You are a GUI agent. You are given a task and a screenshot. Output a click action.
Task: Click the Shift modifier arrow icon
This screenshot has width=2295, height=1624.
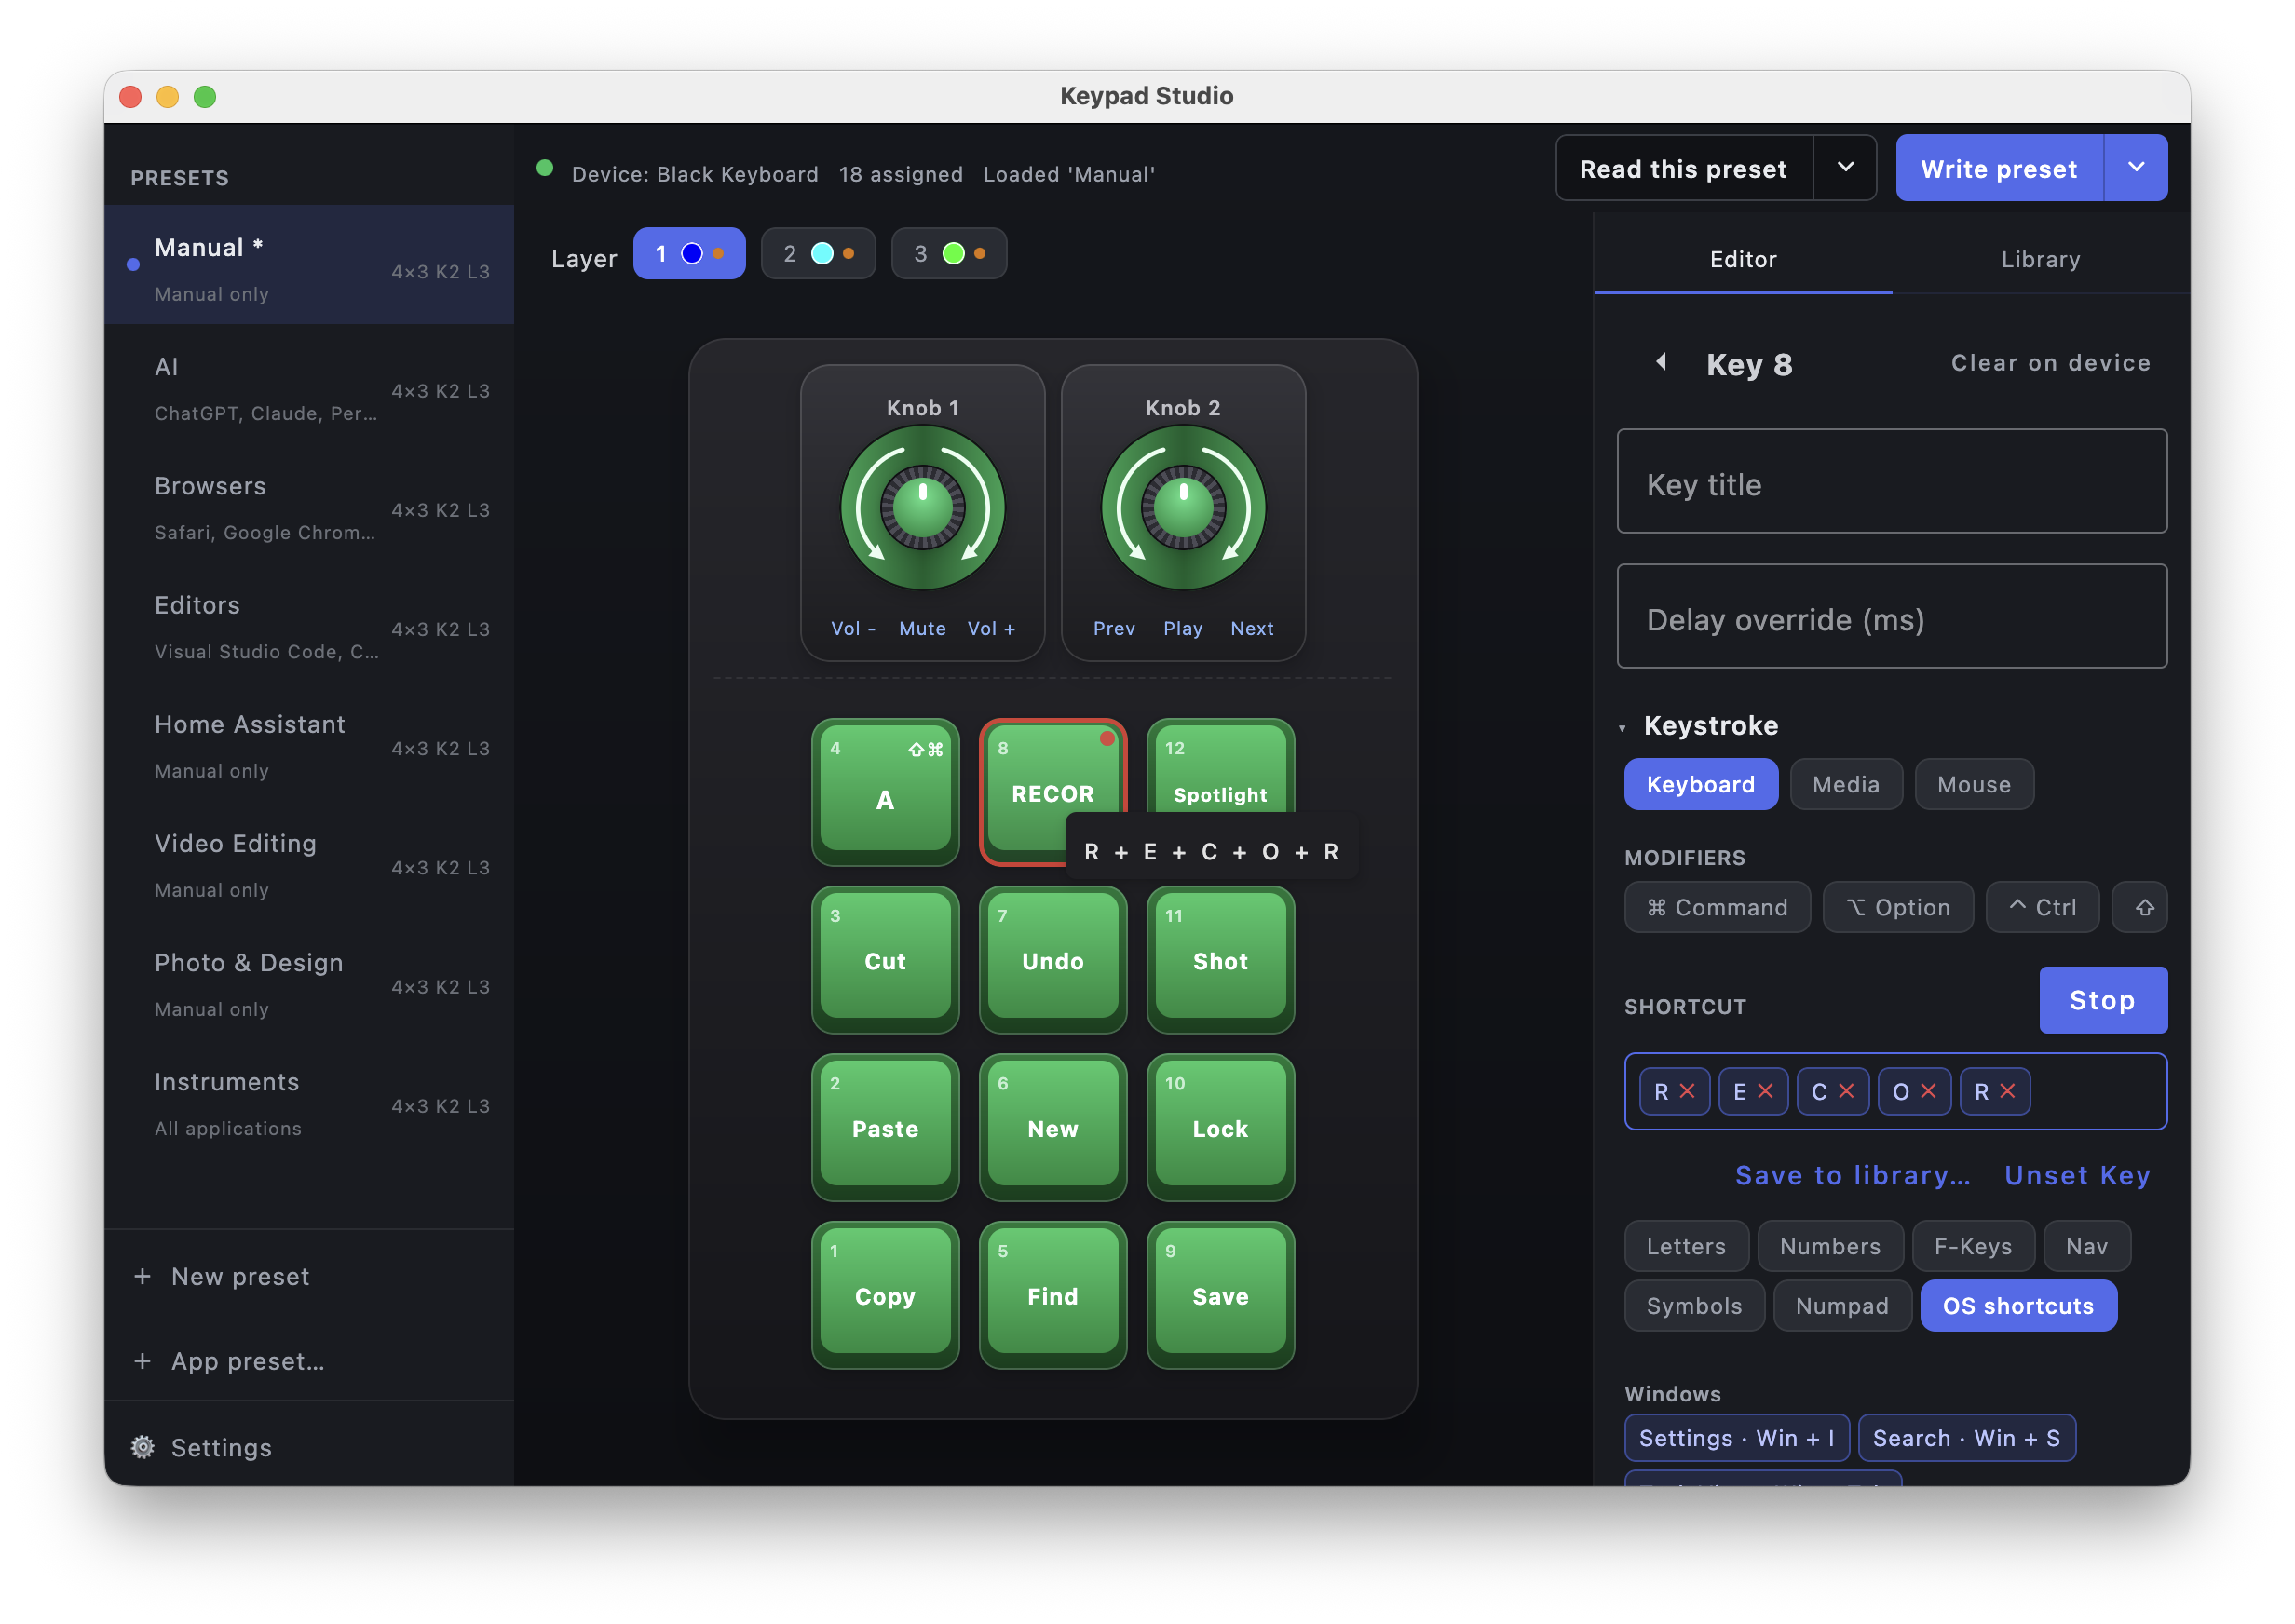(x=2144, y=907)
